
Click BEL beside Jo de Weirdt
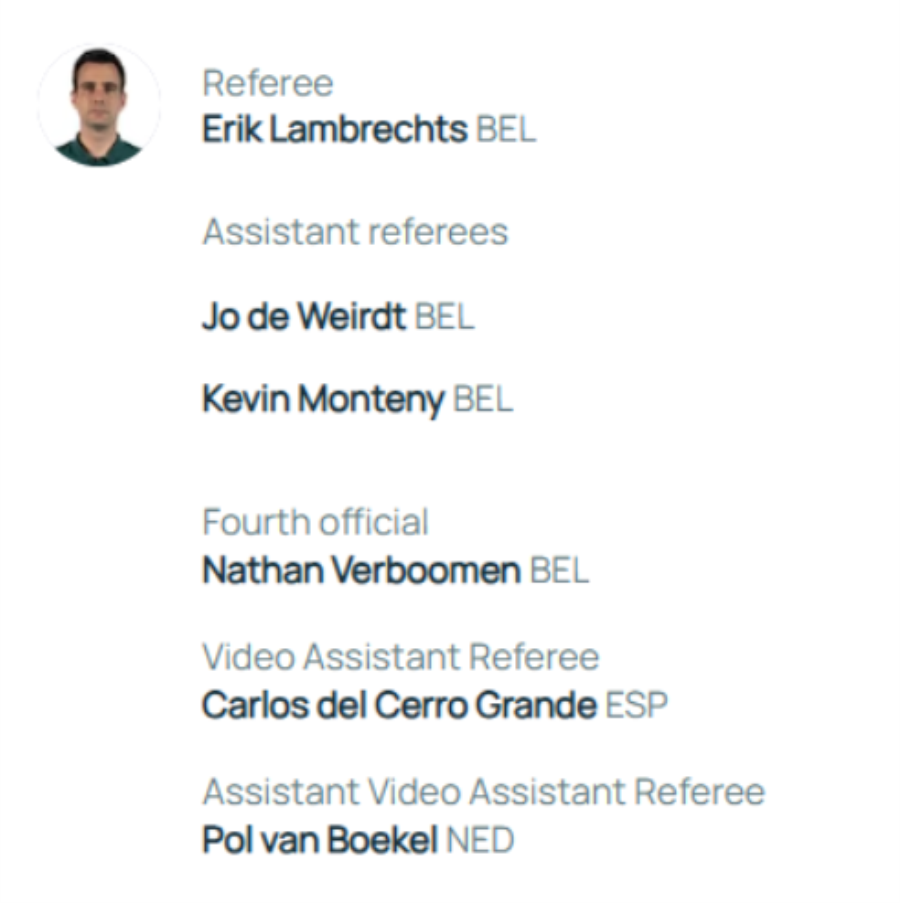coord(444,317)
